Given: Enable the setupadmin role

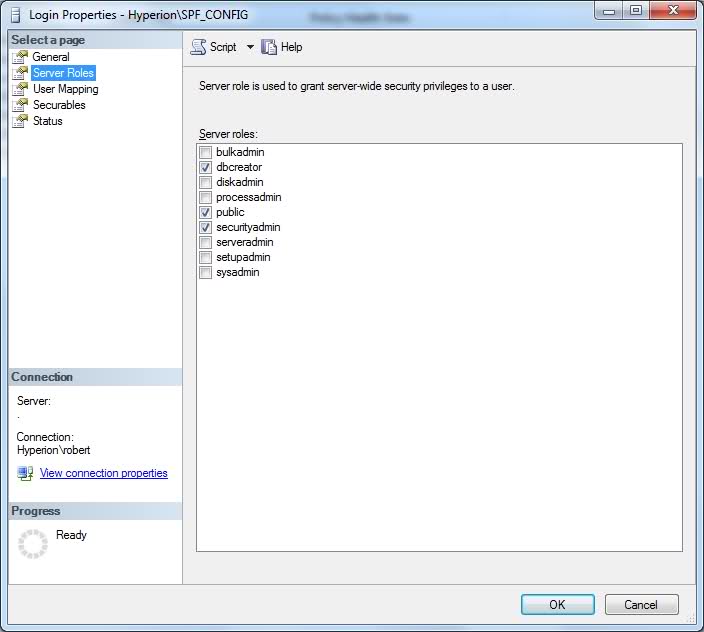Looking at the screenshot, I should (205, 258).
